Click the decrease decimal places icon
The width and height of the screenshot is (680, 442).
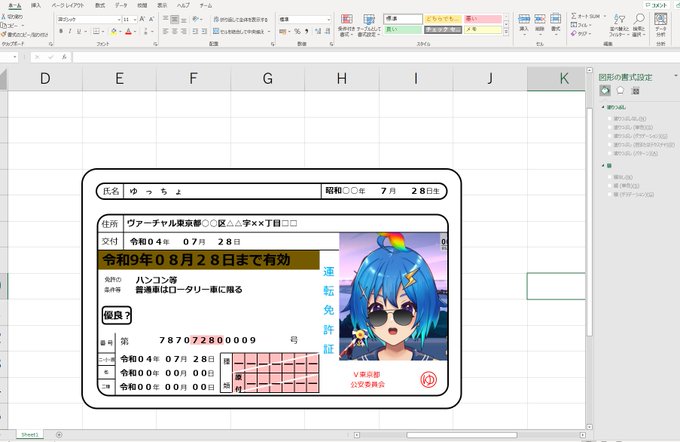click(328, 31)
